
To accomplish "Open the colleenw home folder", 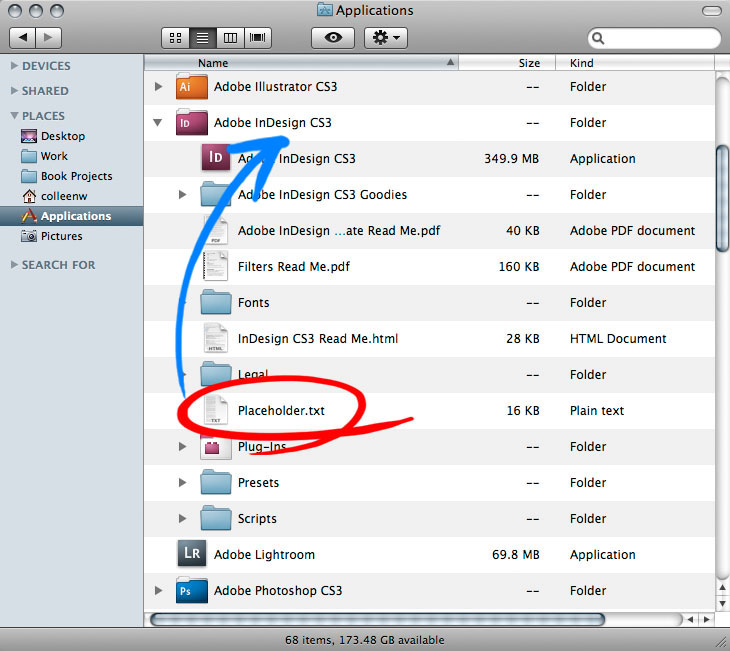I will click(64, 196).
